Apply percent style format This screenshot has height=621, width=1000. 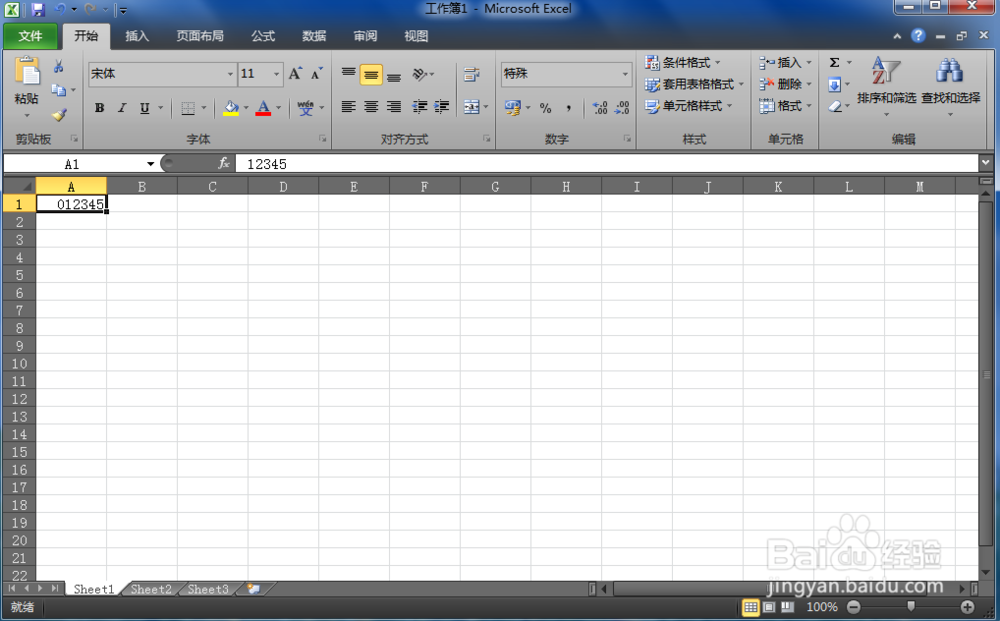(545, 108)
